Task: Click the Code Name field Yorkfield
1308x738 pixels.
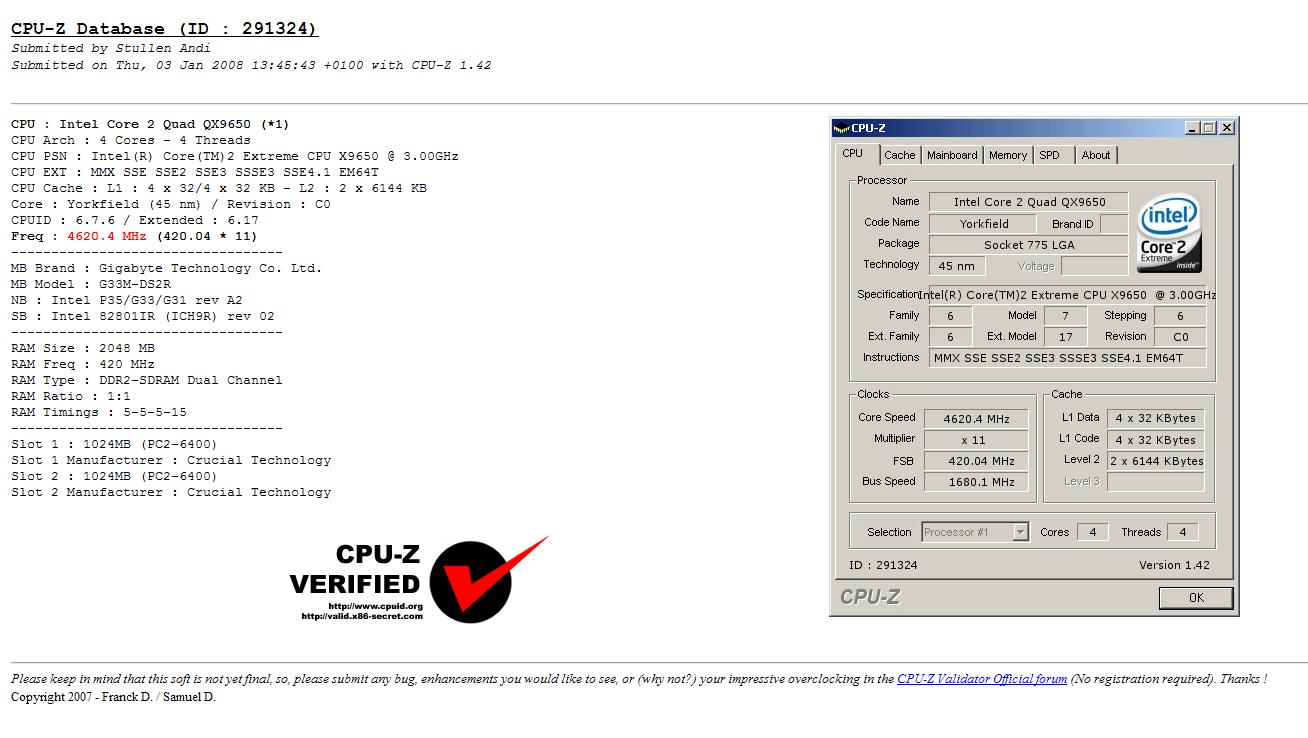Action: pos(984,224)
